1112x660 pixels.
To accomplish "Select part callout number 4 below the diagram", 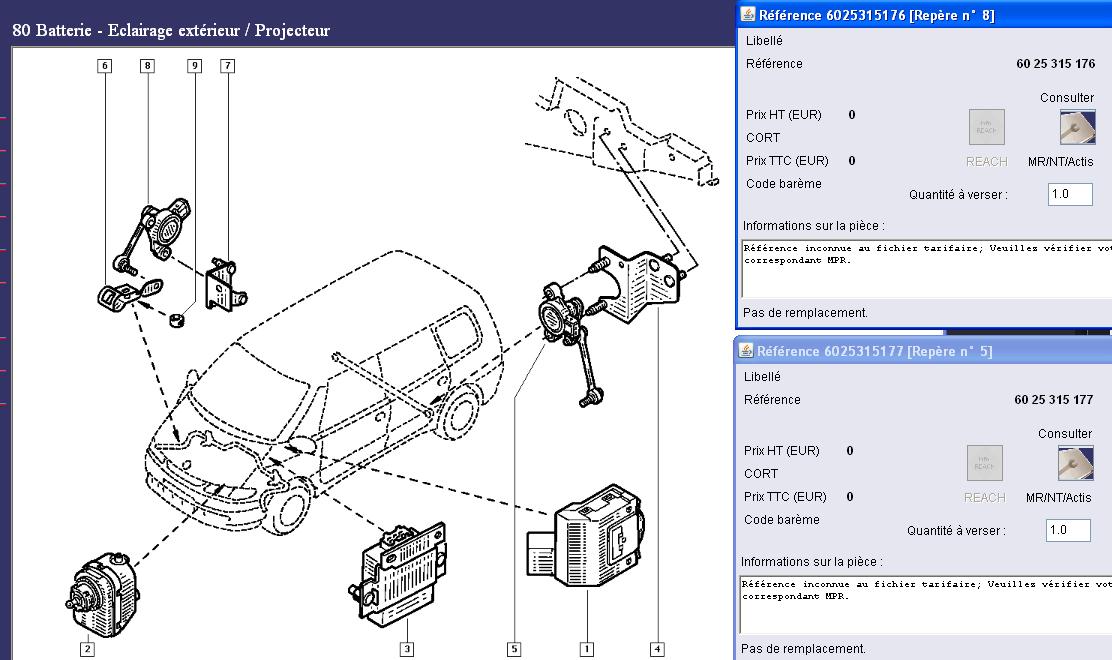I will [x=657, y=649].
